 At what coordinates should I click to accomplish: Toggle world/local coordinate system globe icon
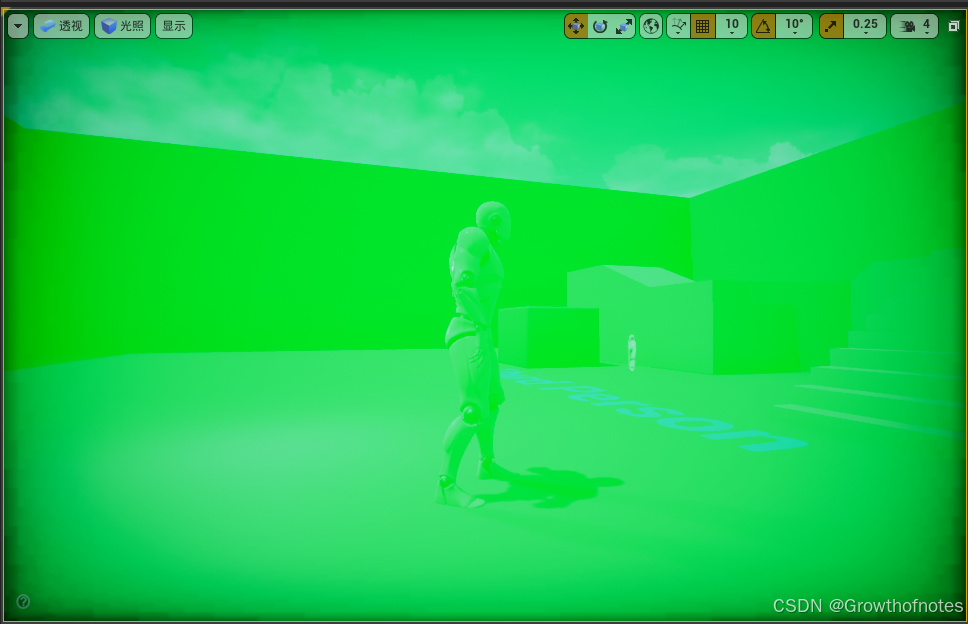651,26
